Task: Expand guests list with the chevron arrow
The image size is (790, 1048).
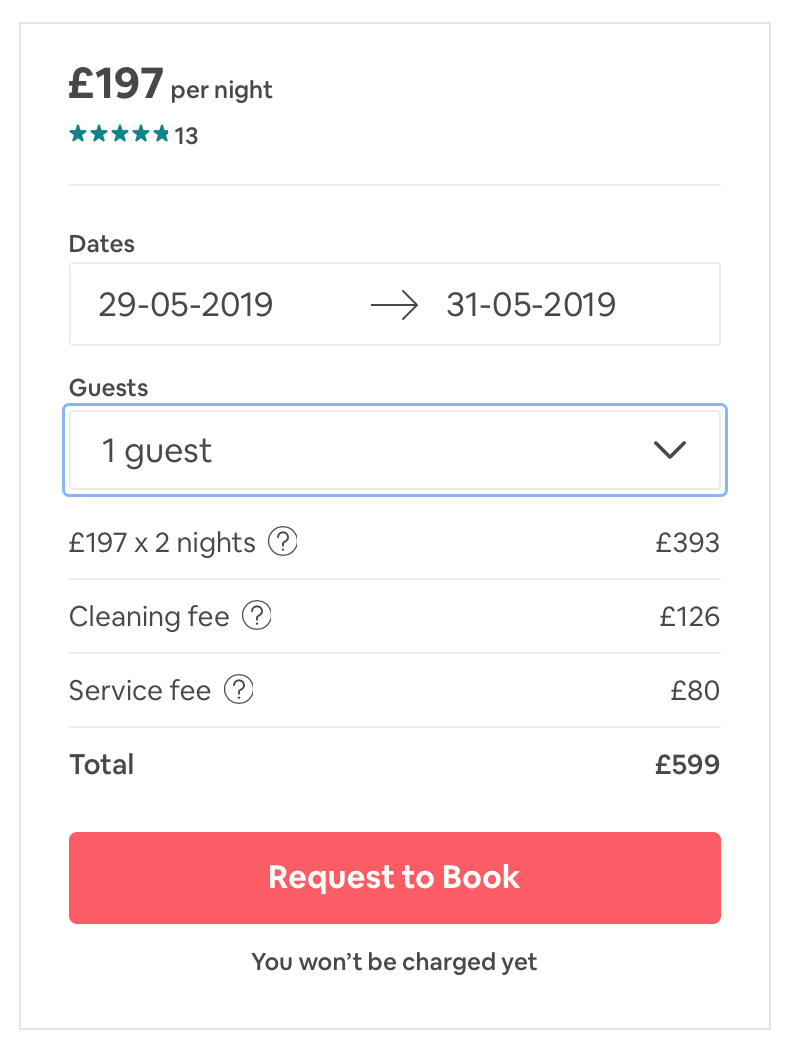Action: [669, 450]
